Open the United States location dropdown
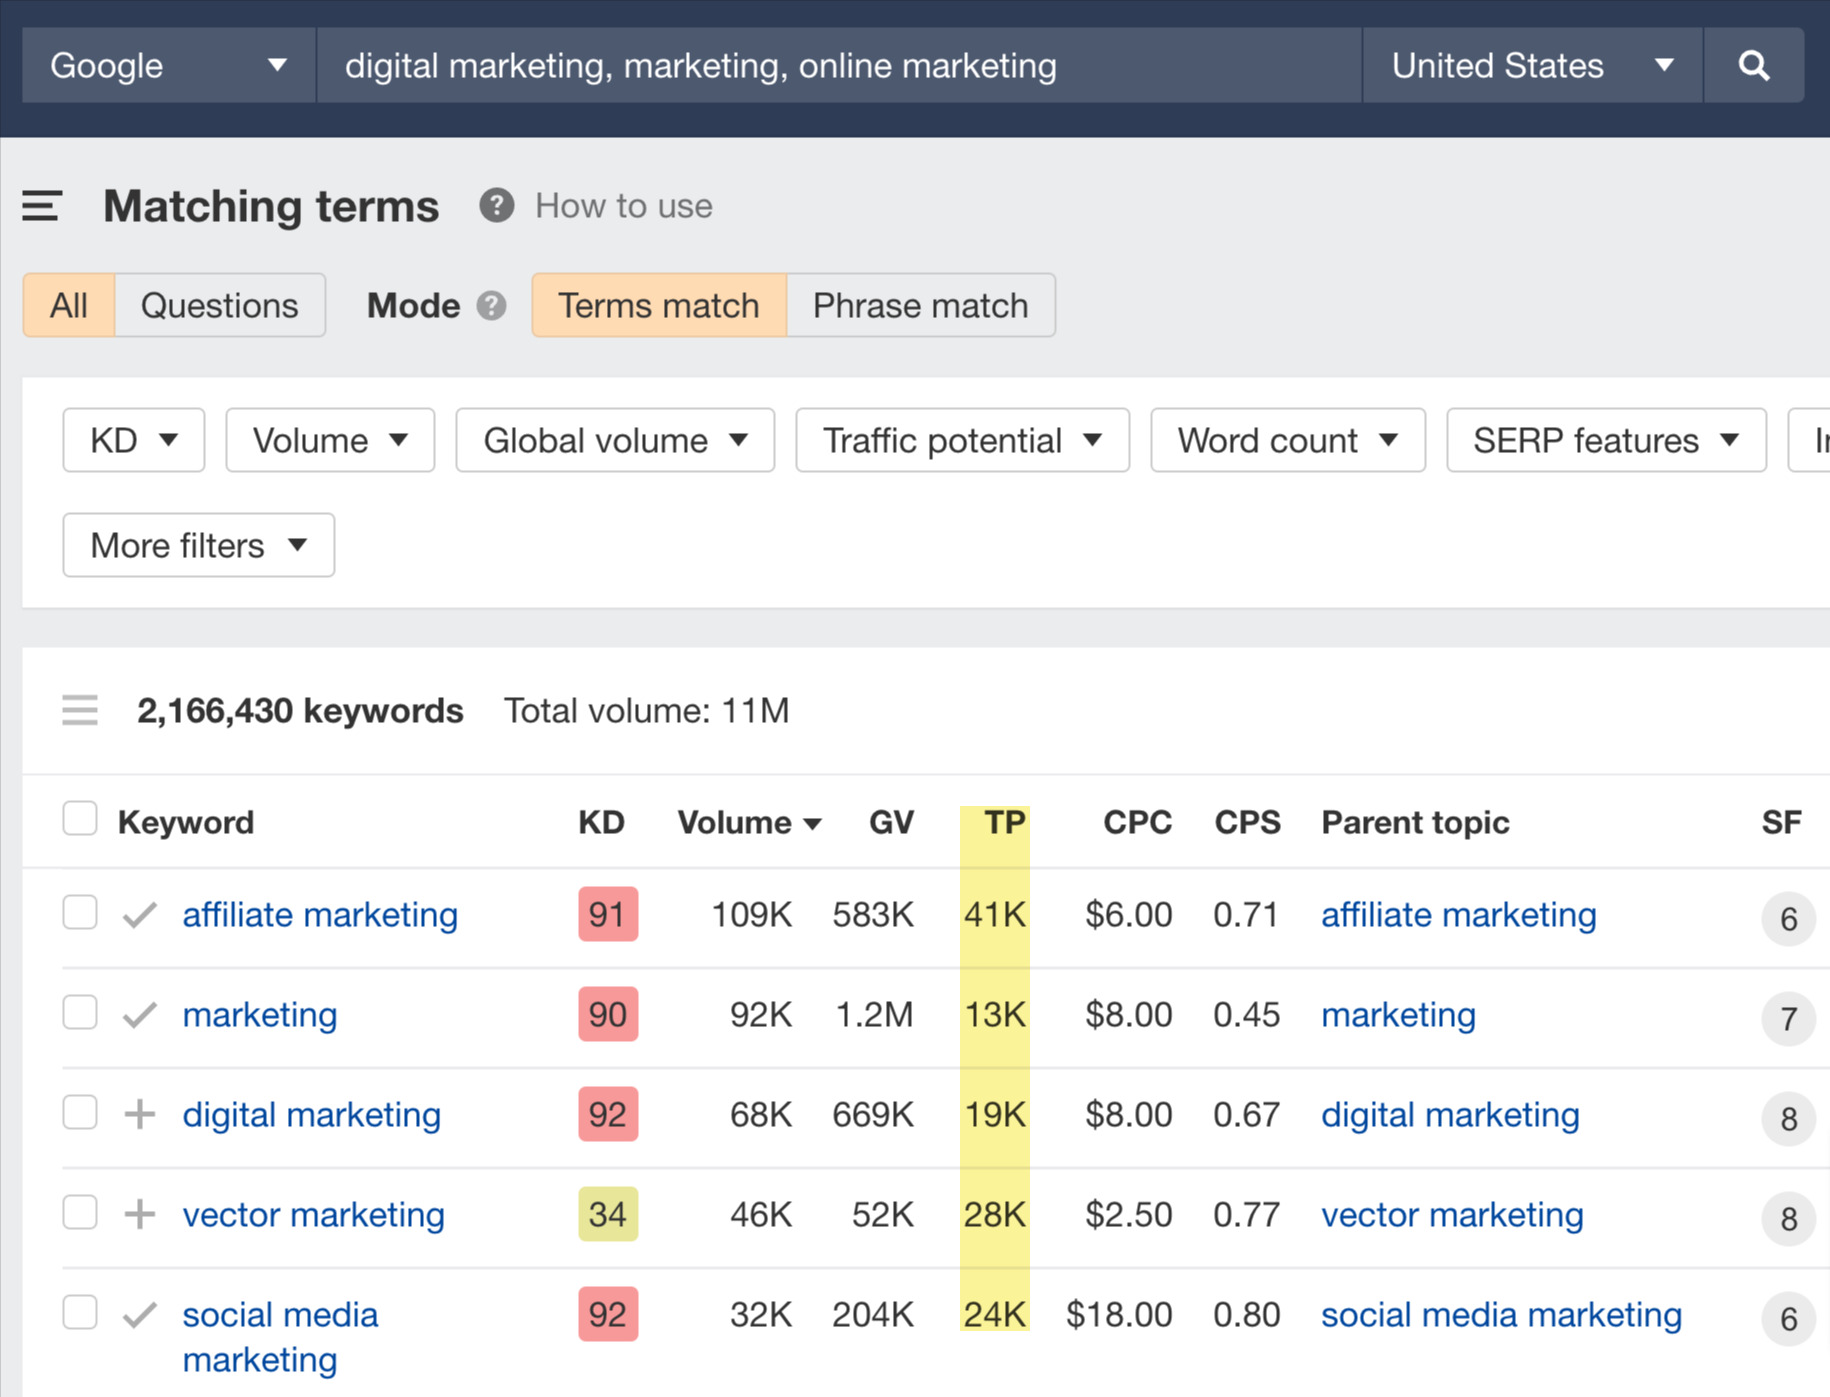 click(1531, 65)
